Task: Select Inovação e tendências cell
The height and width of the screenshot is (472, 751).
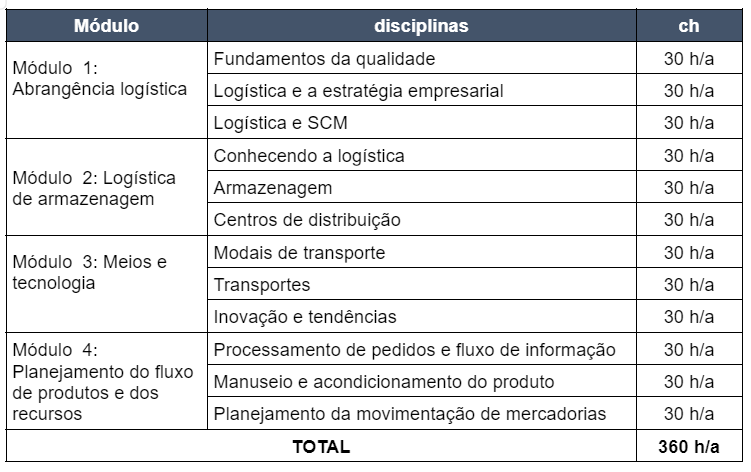Action: click(x=421, y=316)
